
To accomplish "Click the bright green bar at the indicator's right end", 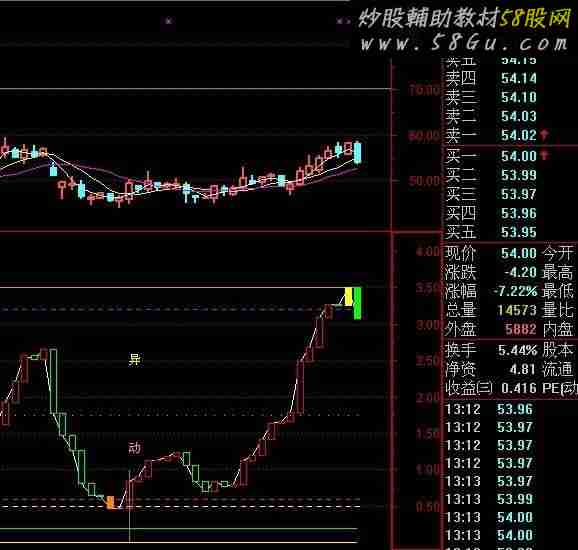I will [357, 303].
